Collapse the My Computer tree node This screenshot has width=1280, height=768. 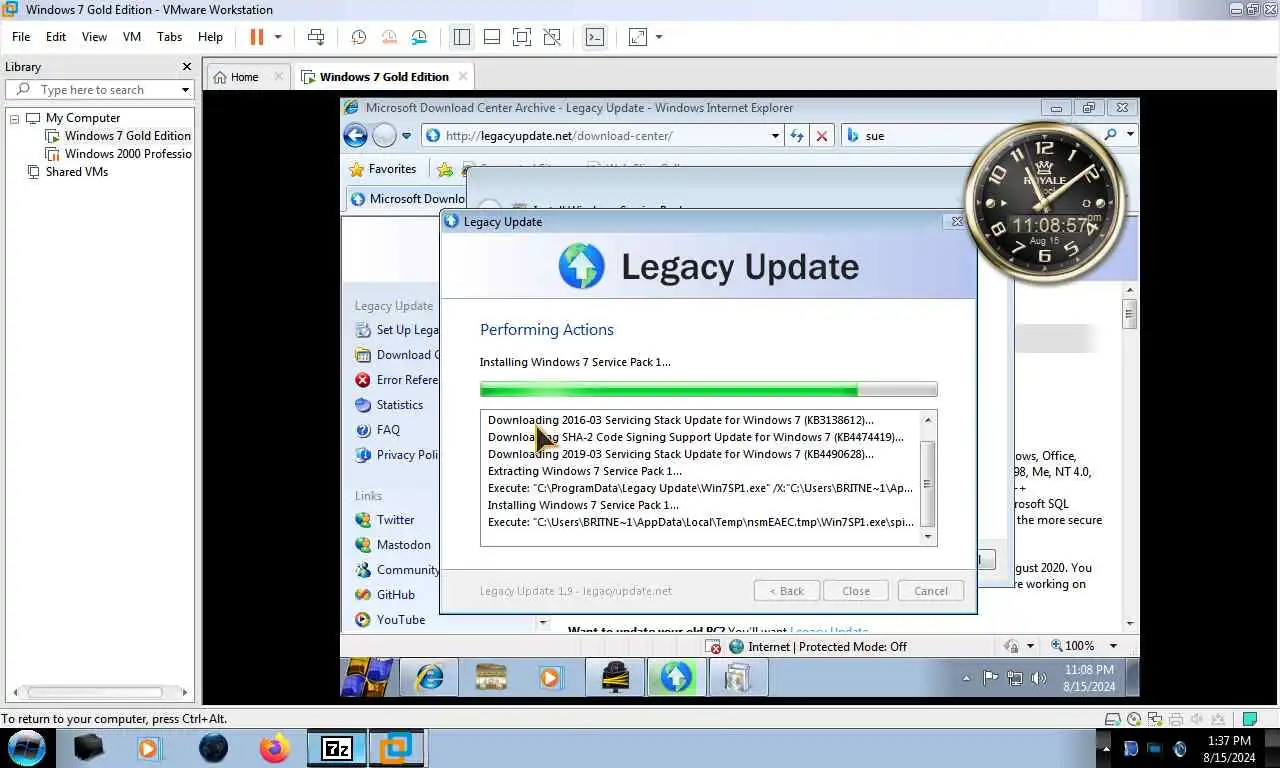click(x=15, y=118)
